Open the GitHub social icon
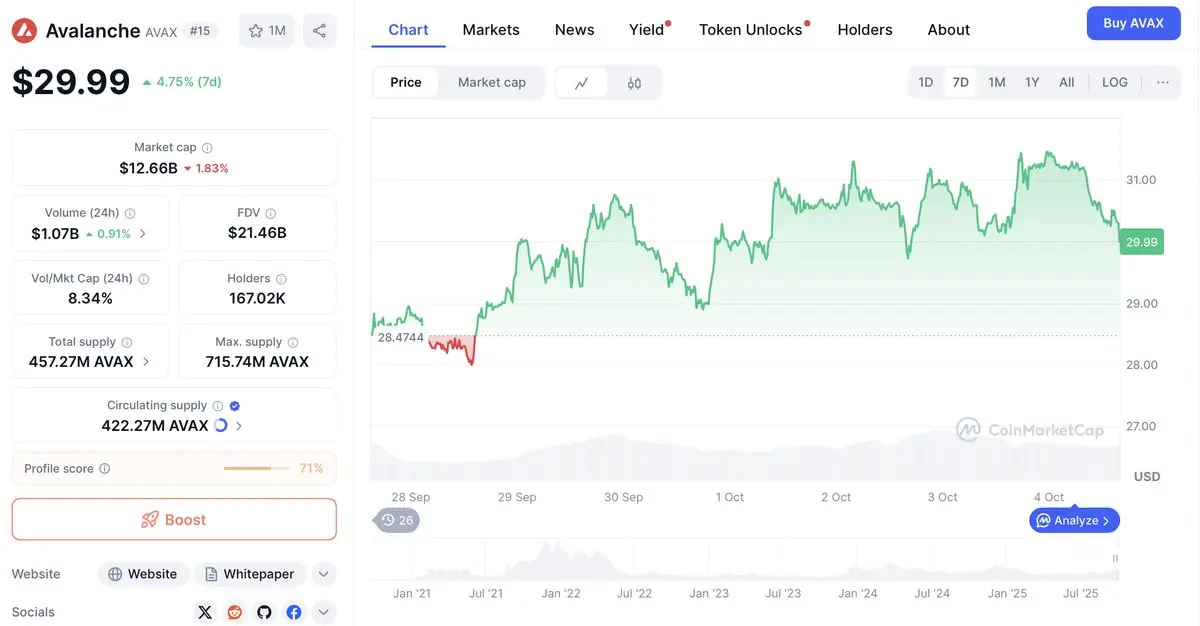This screenshot has height=626, width=1200. coord(264,612)
